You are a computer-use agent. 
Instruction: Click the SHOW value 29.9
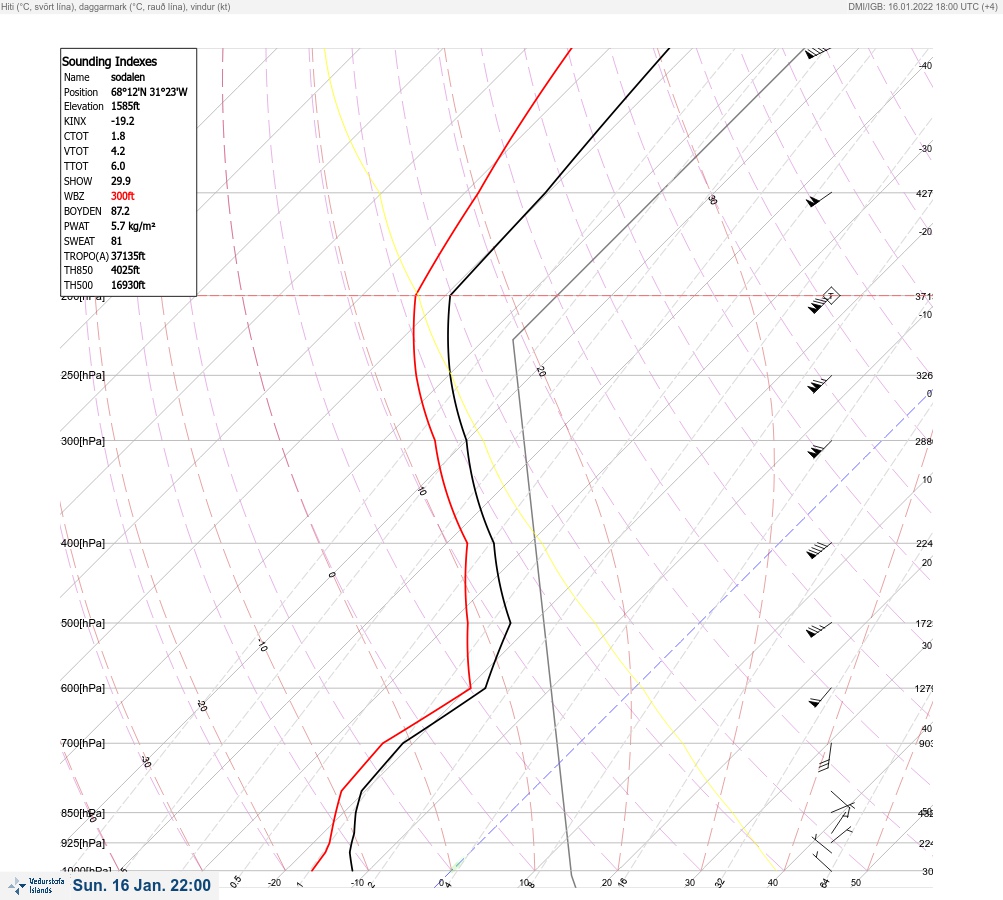121,181
